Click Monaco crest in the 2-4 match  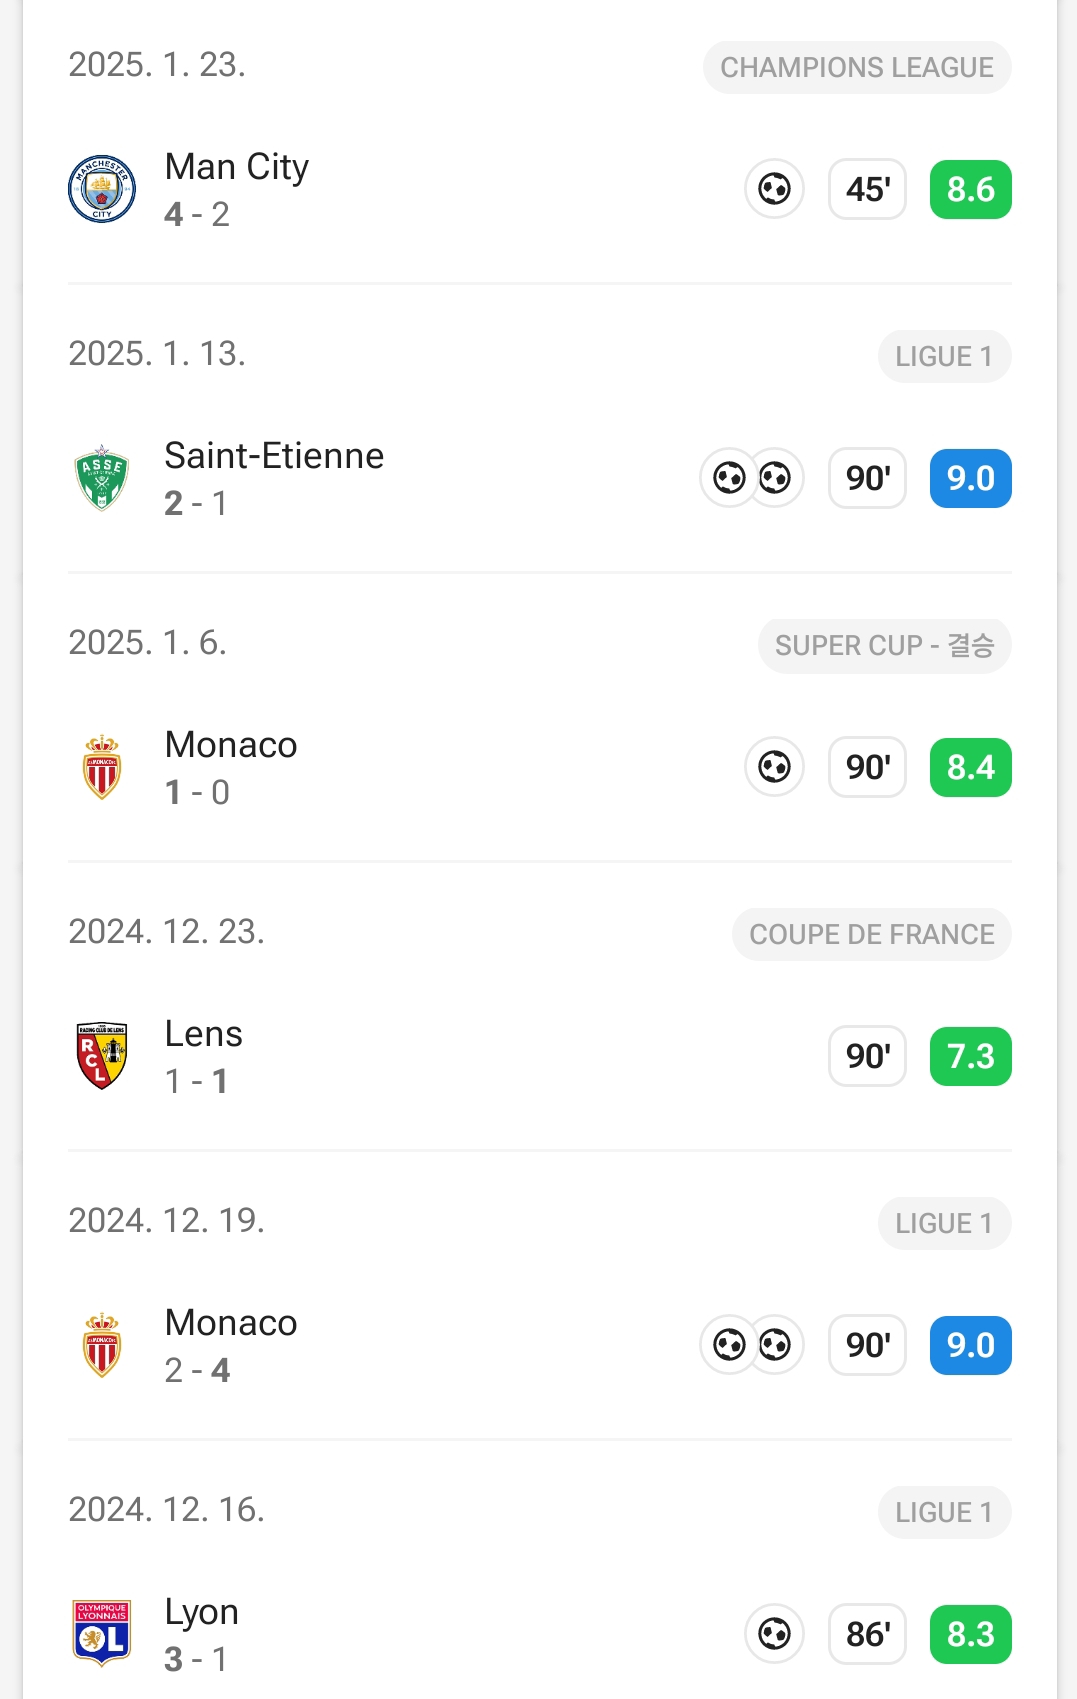coord(102,1345)
